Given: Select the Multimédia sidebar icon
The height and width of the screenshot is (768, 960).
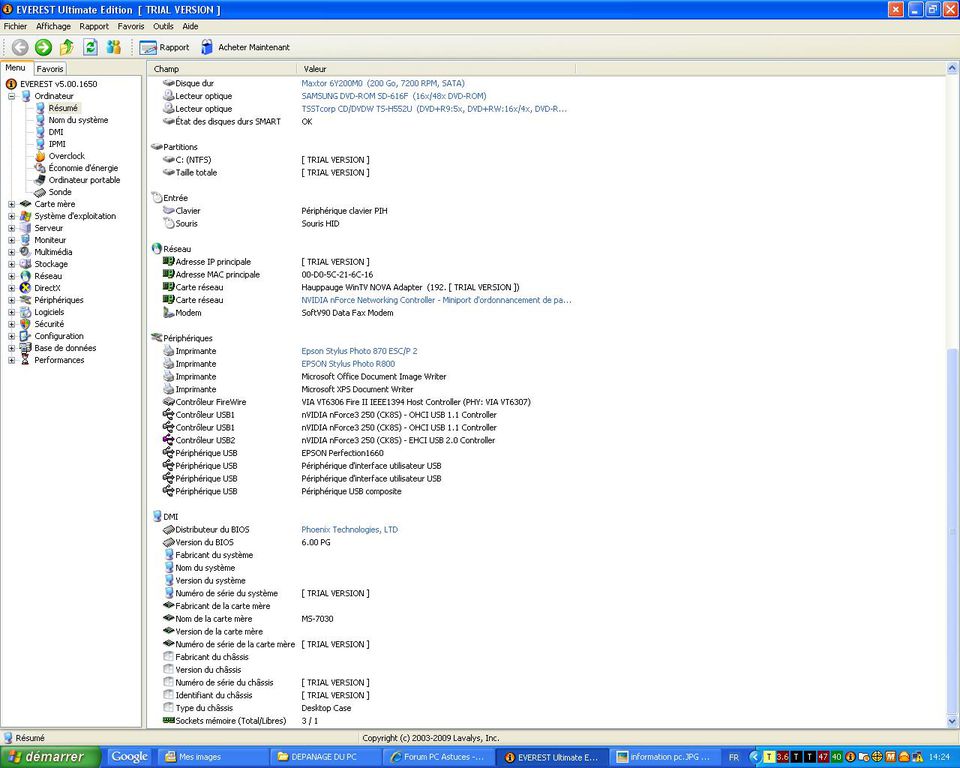Looking at the screenshot, I should pos(23,252).
